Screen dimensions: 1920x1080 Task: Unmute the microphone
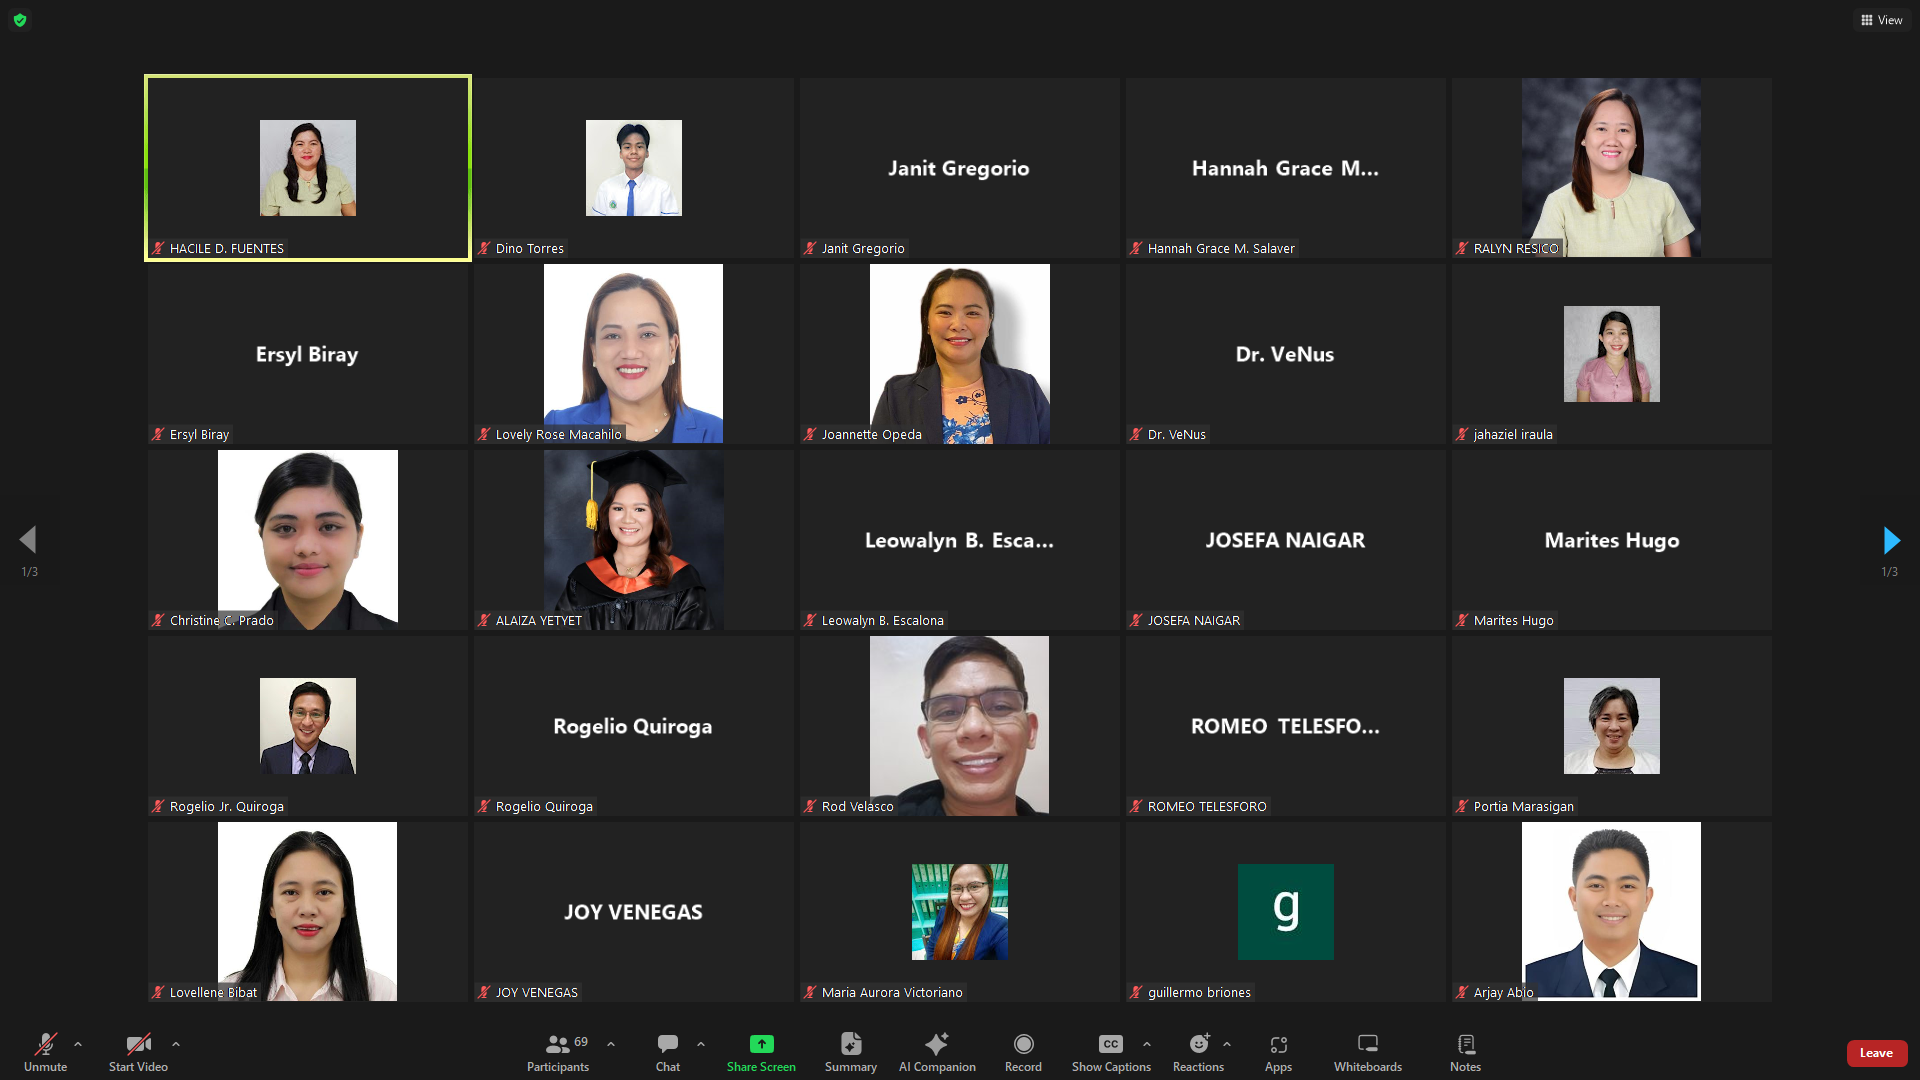pos(45,1052)
